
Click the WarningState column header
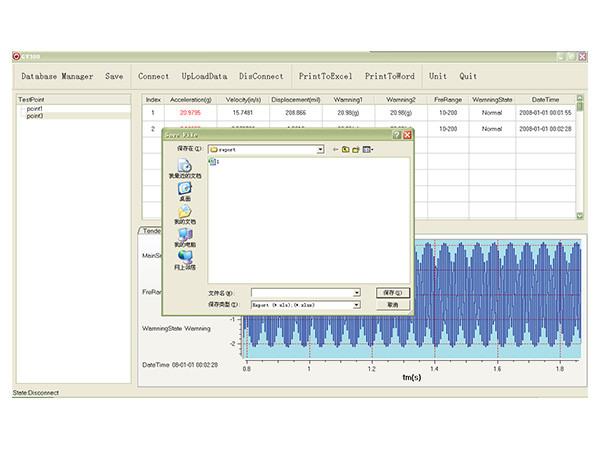(492, 99)
